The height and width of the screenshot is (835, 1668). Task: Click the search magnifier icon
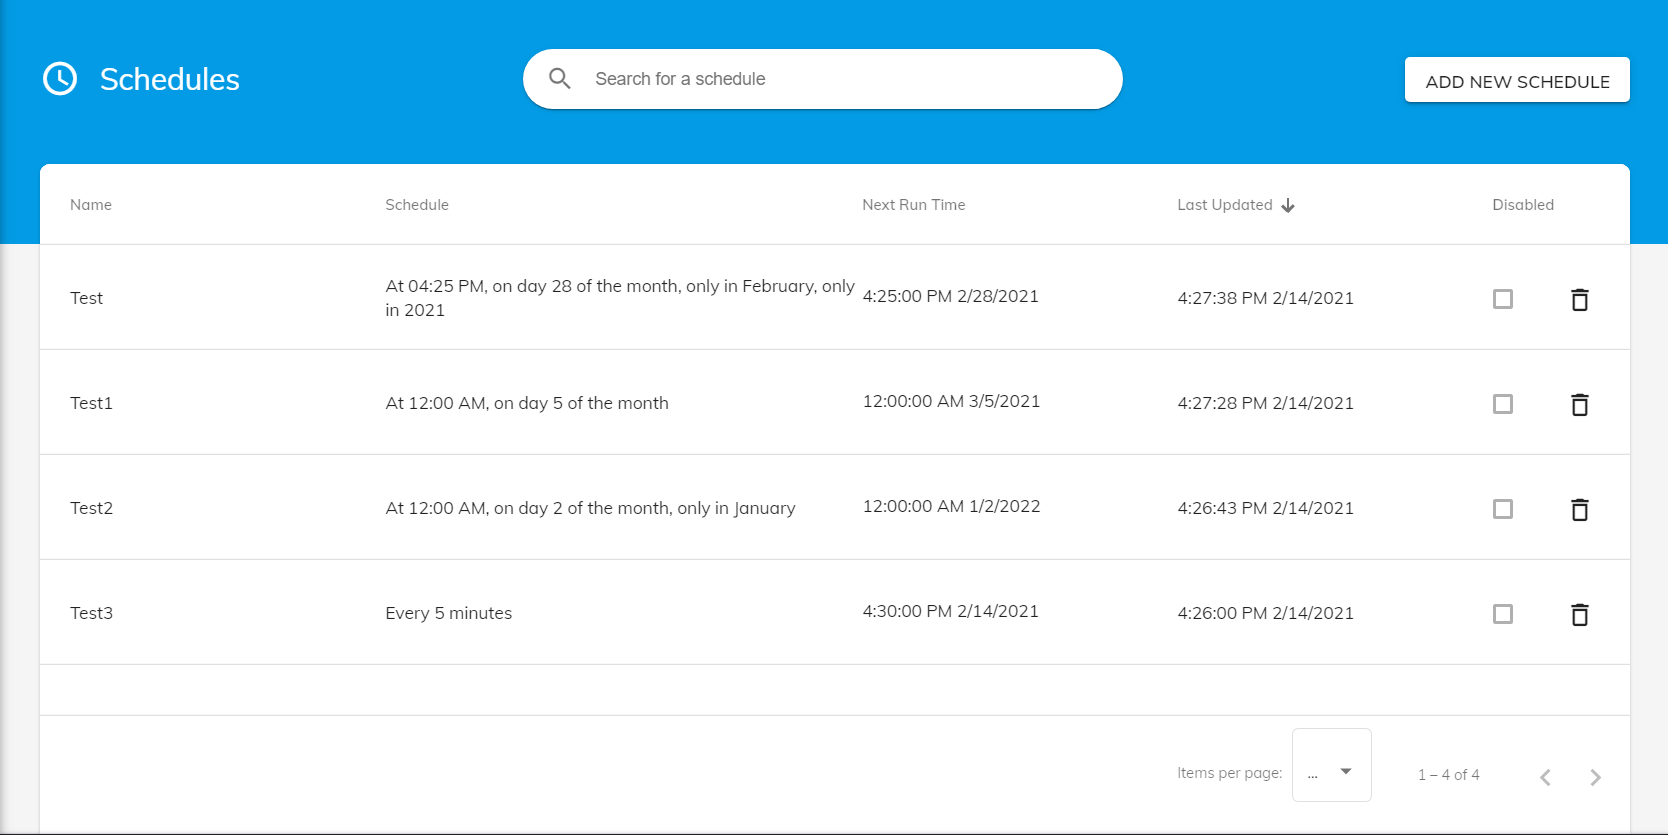click(x=560, y=79)
